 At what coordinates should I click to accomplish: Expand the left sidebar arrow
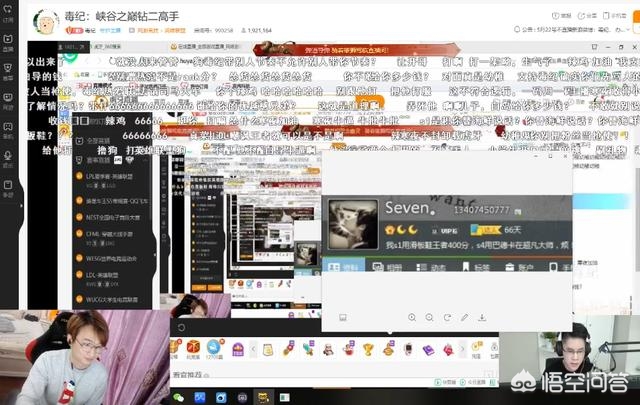(x=21, y=206)
